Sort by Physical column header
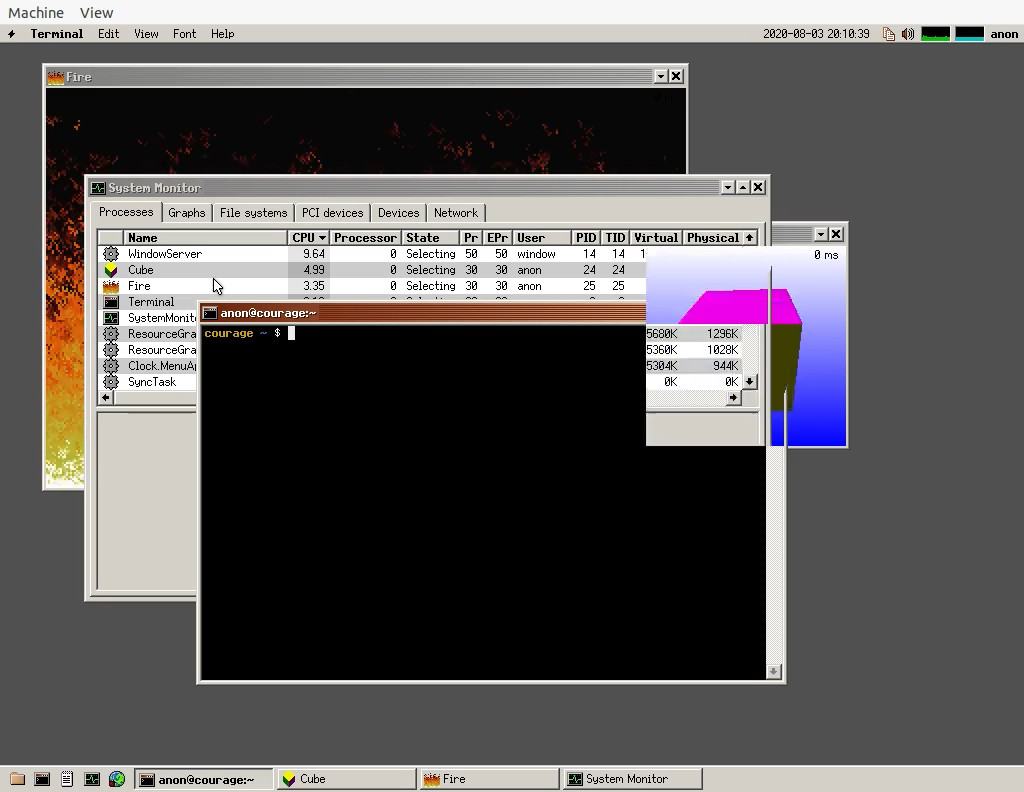 712,238
